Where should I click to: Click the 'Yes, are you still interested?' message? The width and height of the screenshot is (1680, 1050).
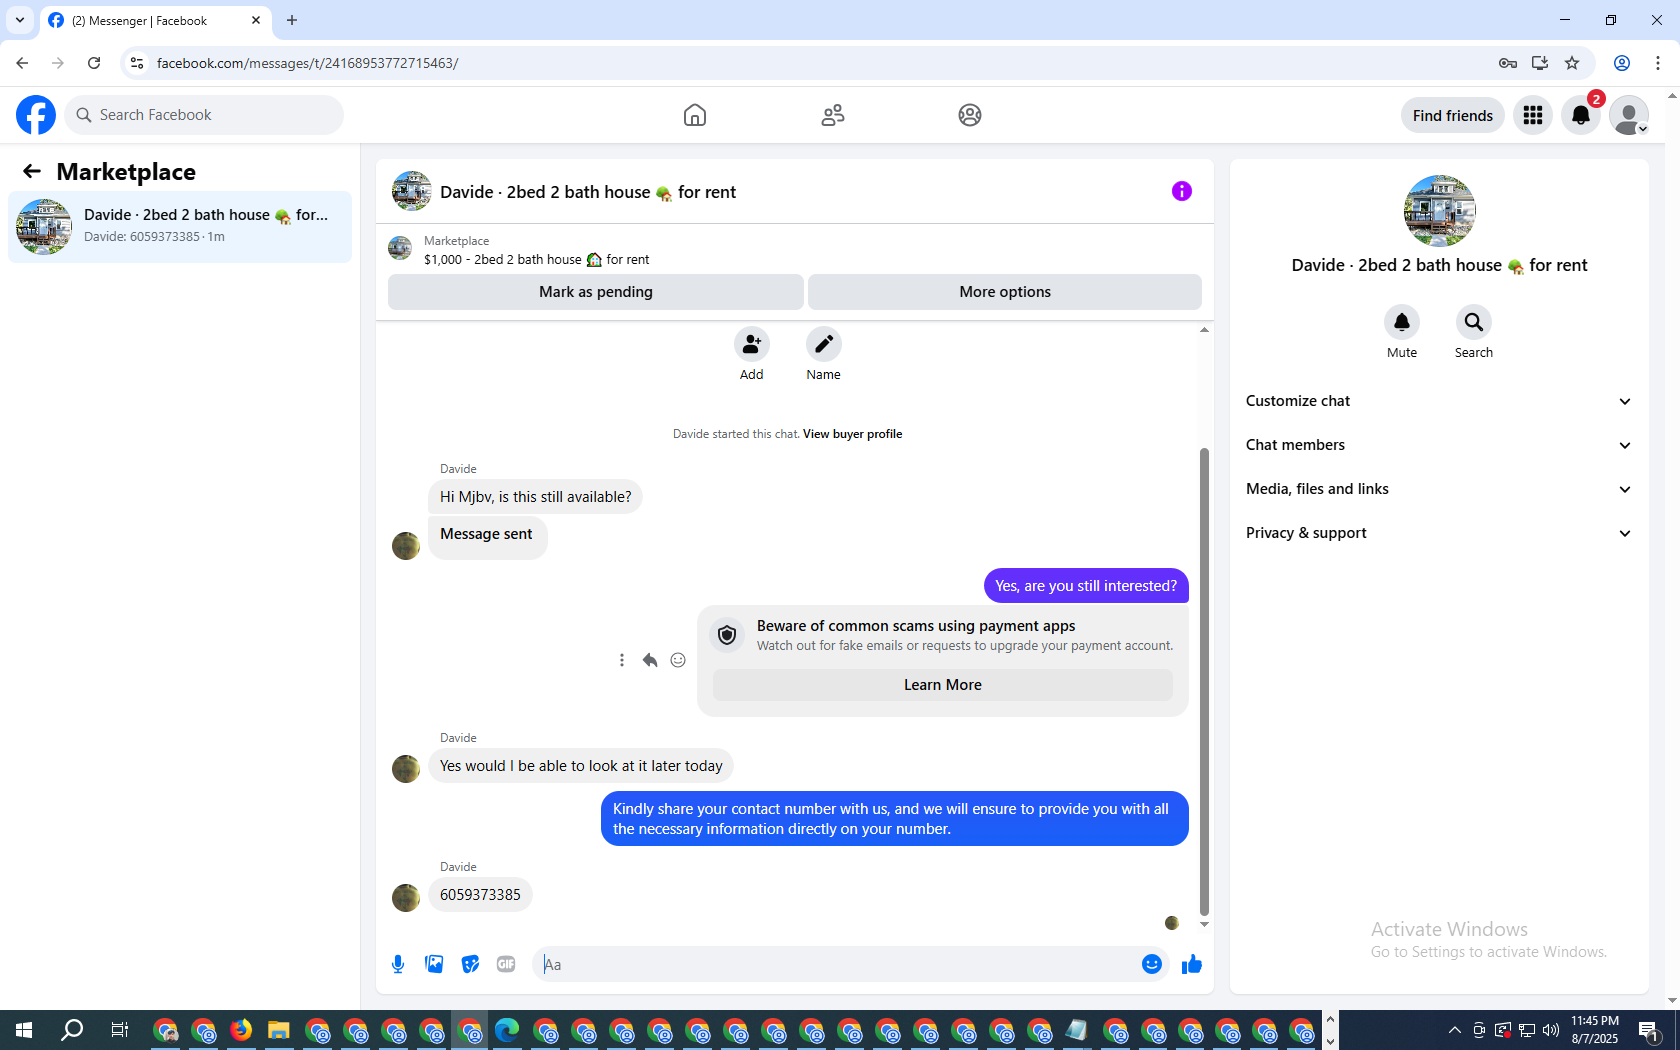coord(1086,586)
